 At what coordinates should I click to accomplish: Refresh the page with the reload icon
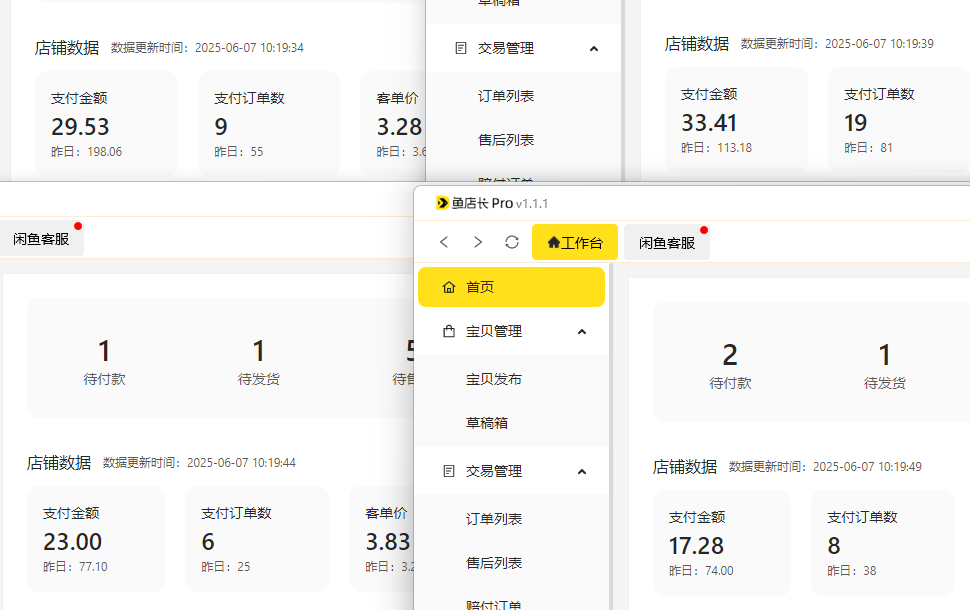click(x=510, y=242)
